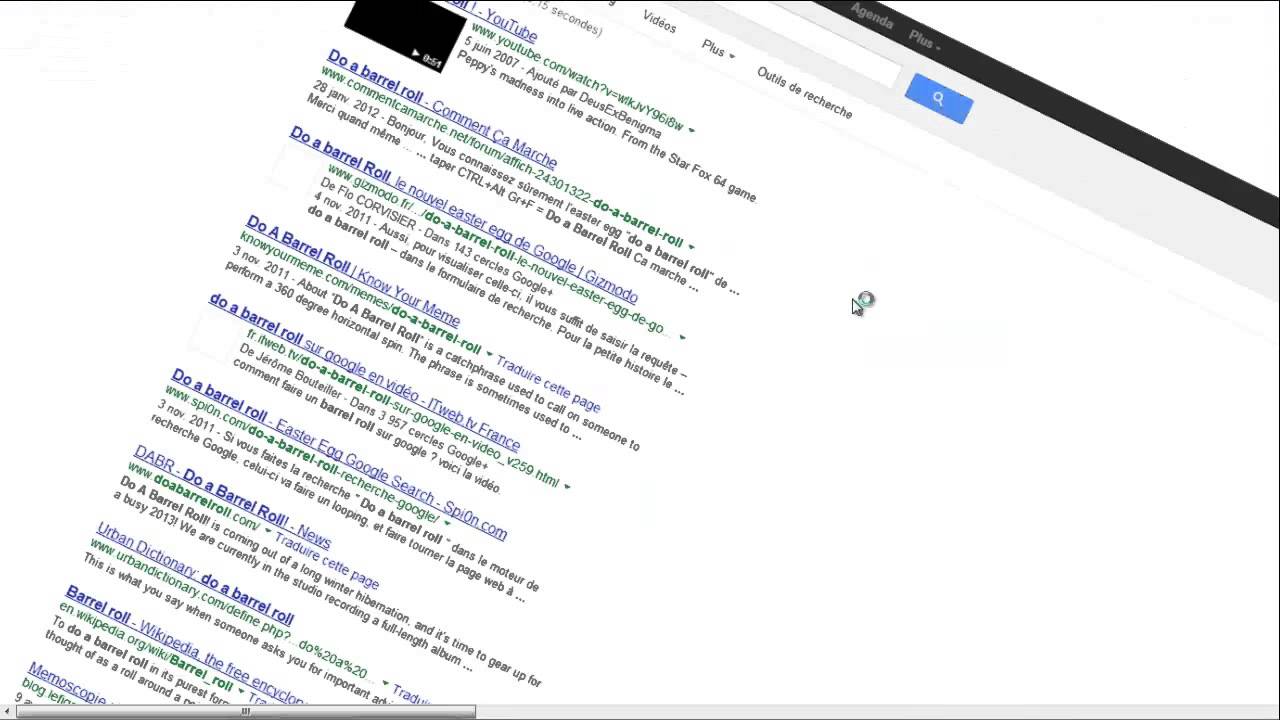This screenshot has height=720, width=1280.
Task: Click the left arrow of the horizontal scrollbar
Action: click(x=6, y=712)
